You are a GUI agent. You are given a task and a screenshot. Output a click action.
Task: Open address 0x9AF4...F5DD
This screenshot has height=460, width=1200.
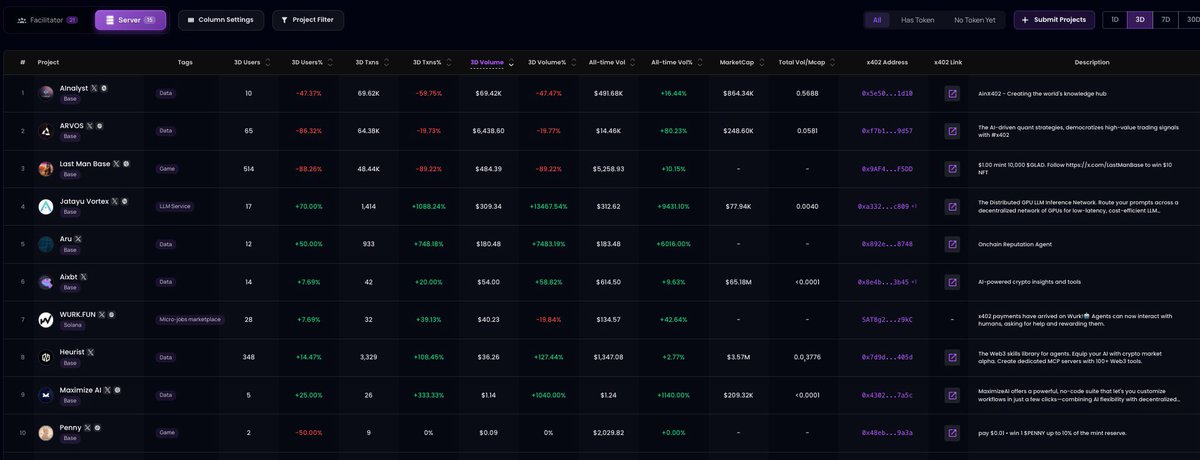887,169
